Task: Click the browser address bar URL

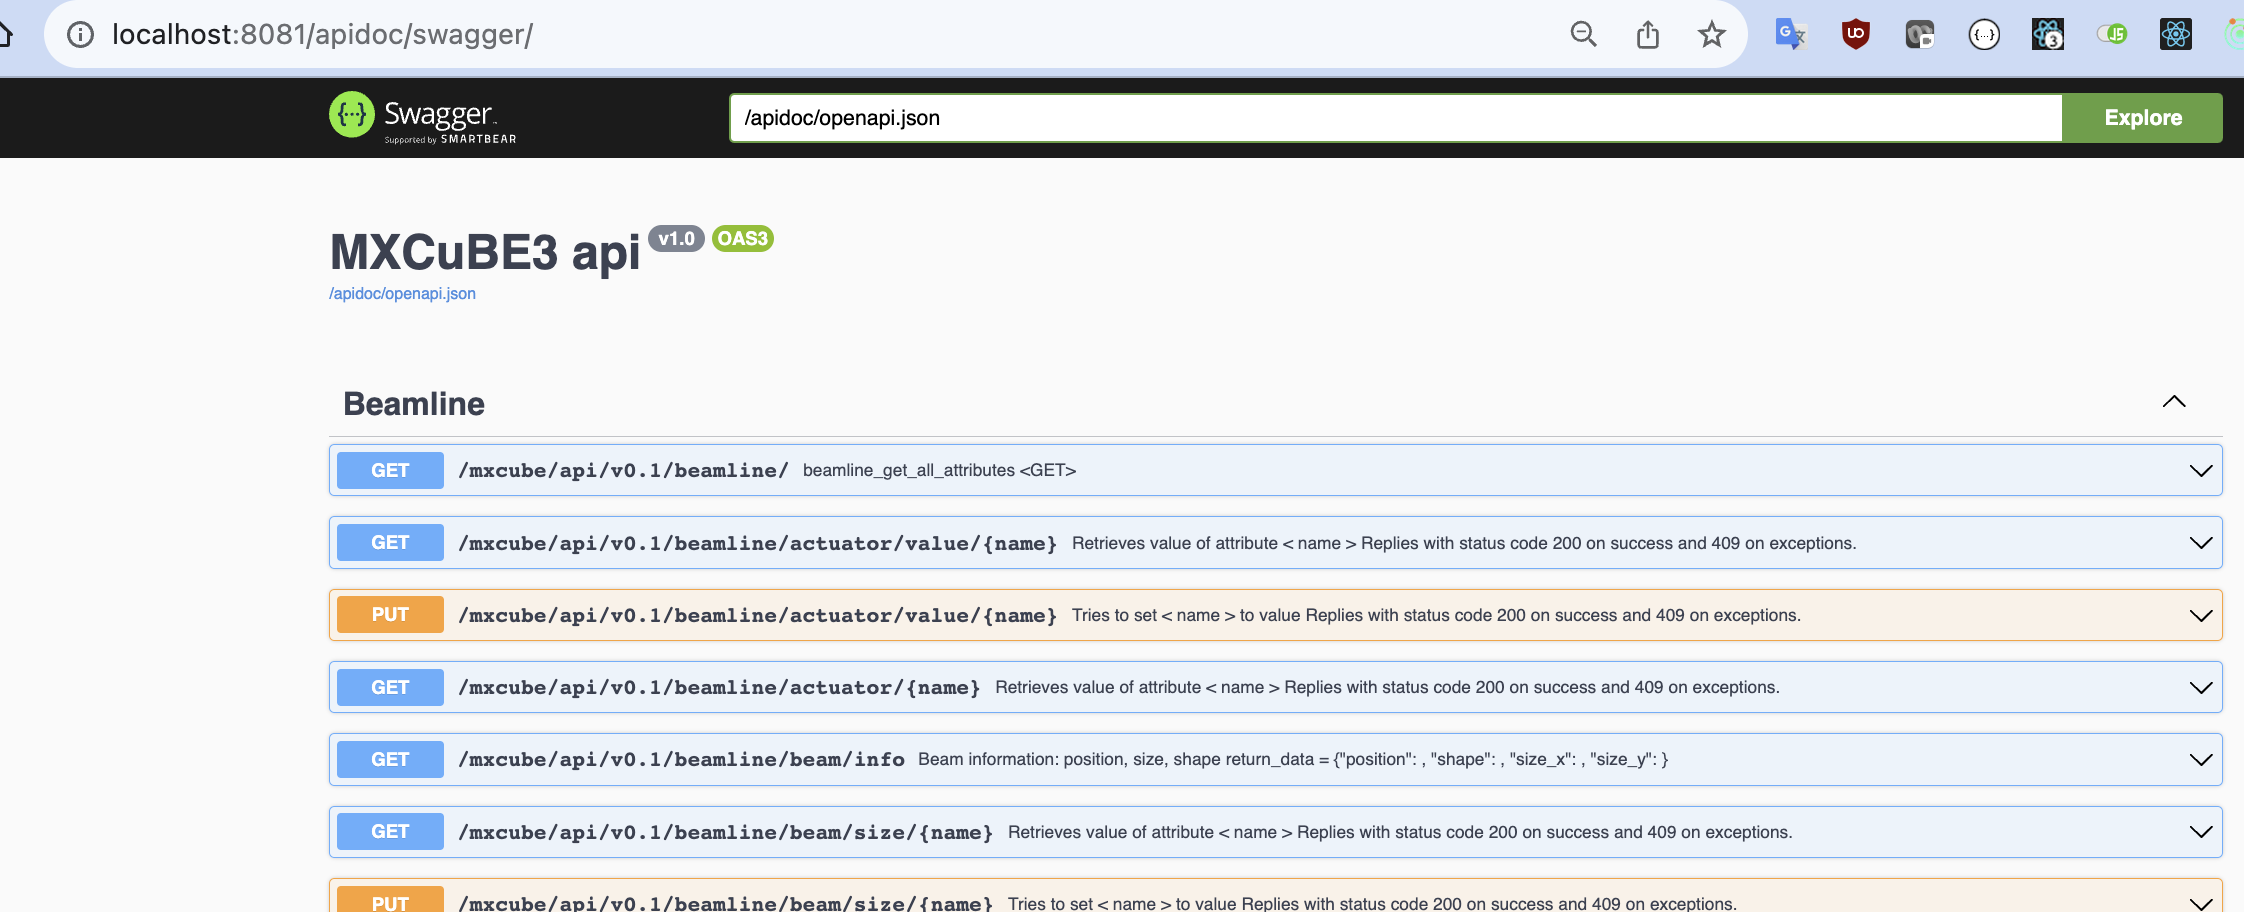Action: pos(322,35)
